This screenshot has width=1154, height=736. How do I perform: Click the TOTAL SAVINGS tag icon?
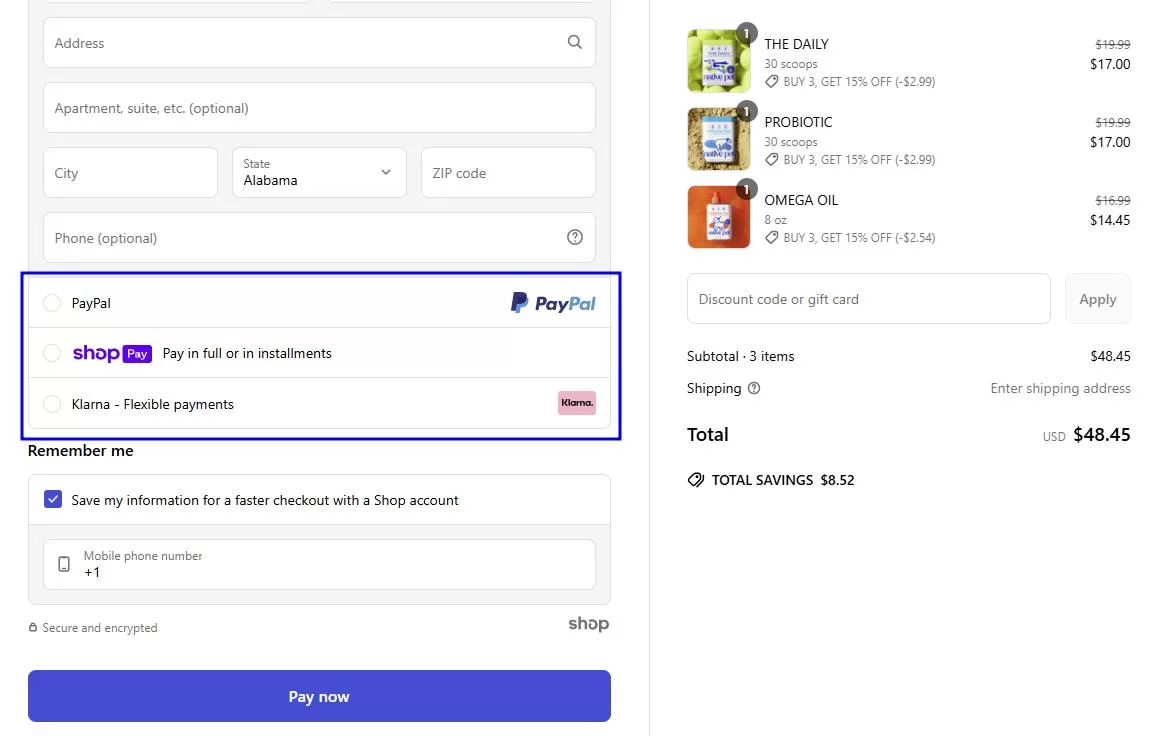click(x=696, y=479)
